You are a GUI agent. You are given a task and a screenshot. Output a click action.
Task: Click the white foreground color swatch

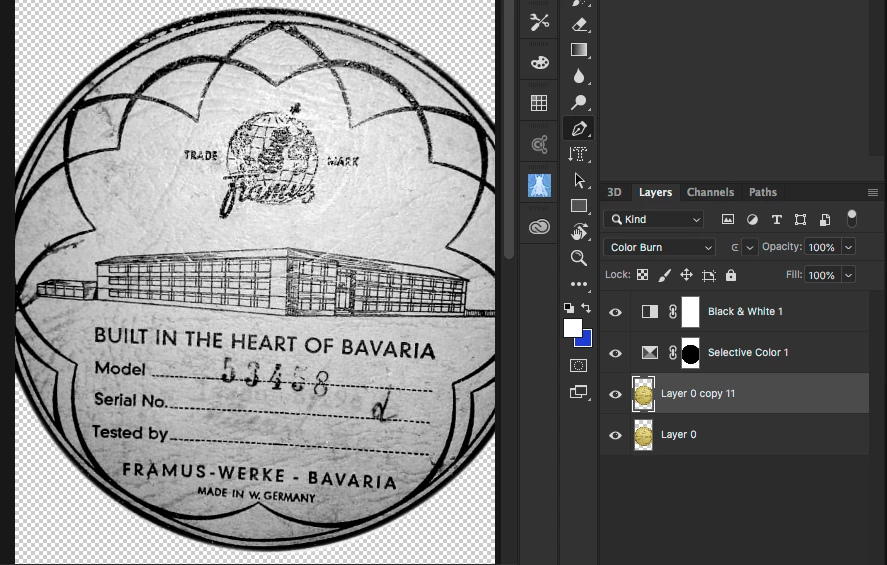click(571, 327)
